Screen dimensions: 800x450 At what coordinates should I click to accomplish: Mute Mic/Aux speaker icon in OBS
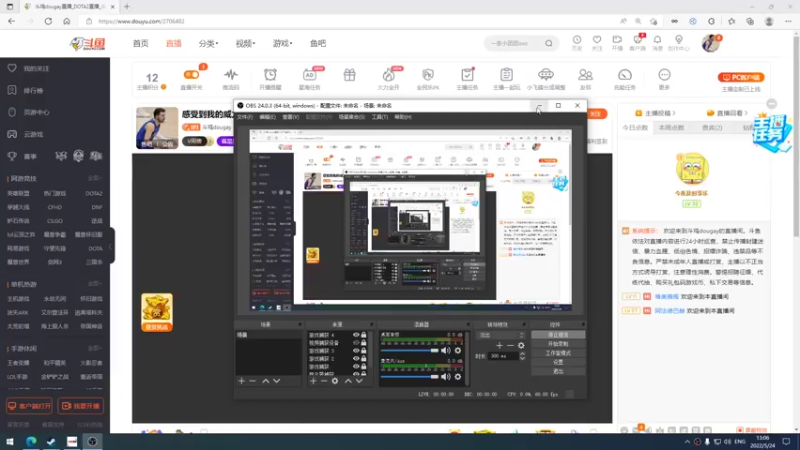(445, 377)
